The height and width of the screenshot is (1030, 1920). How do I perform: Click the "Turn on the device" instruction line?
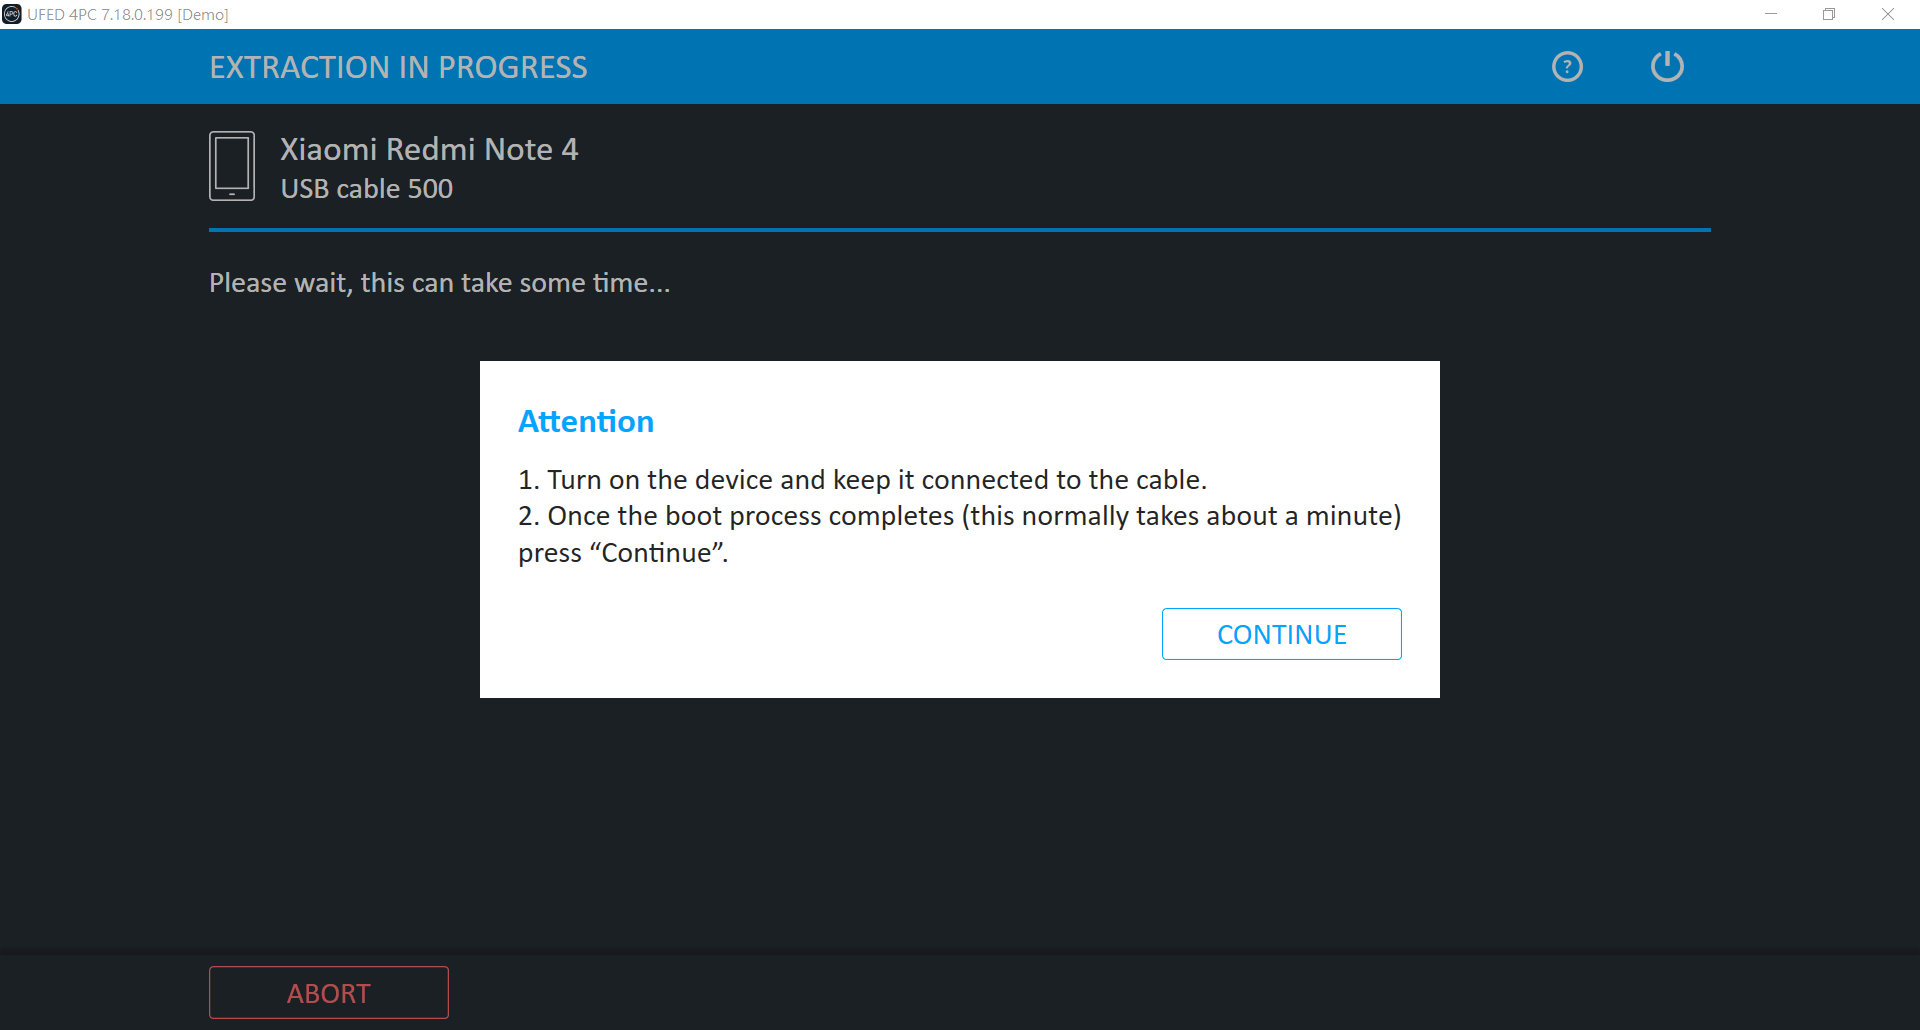pos(862,480)
